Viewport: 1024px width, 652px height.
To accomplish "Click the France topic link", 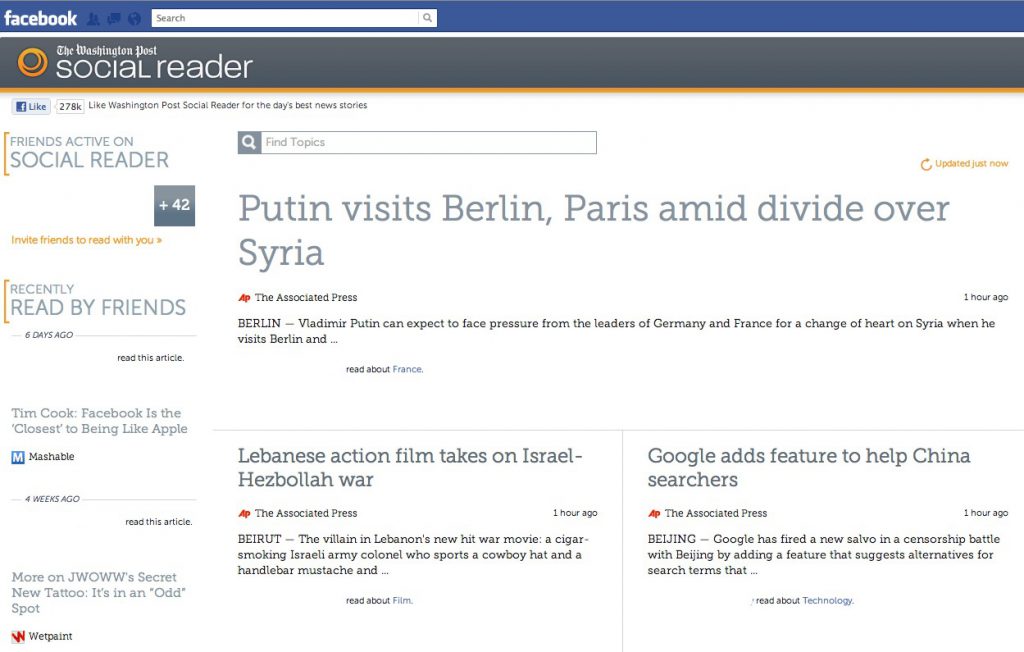I will point(408,369).
